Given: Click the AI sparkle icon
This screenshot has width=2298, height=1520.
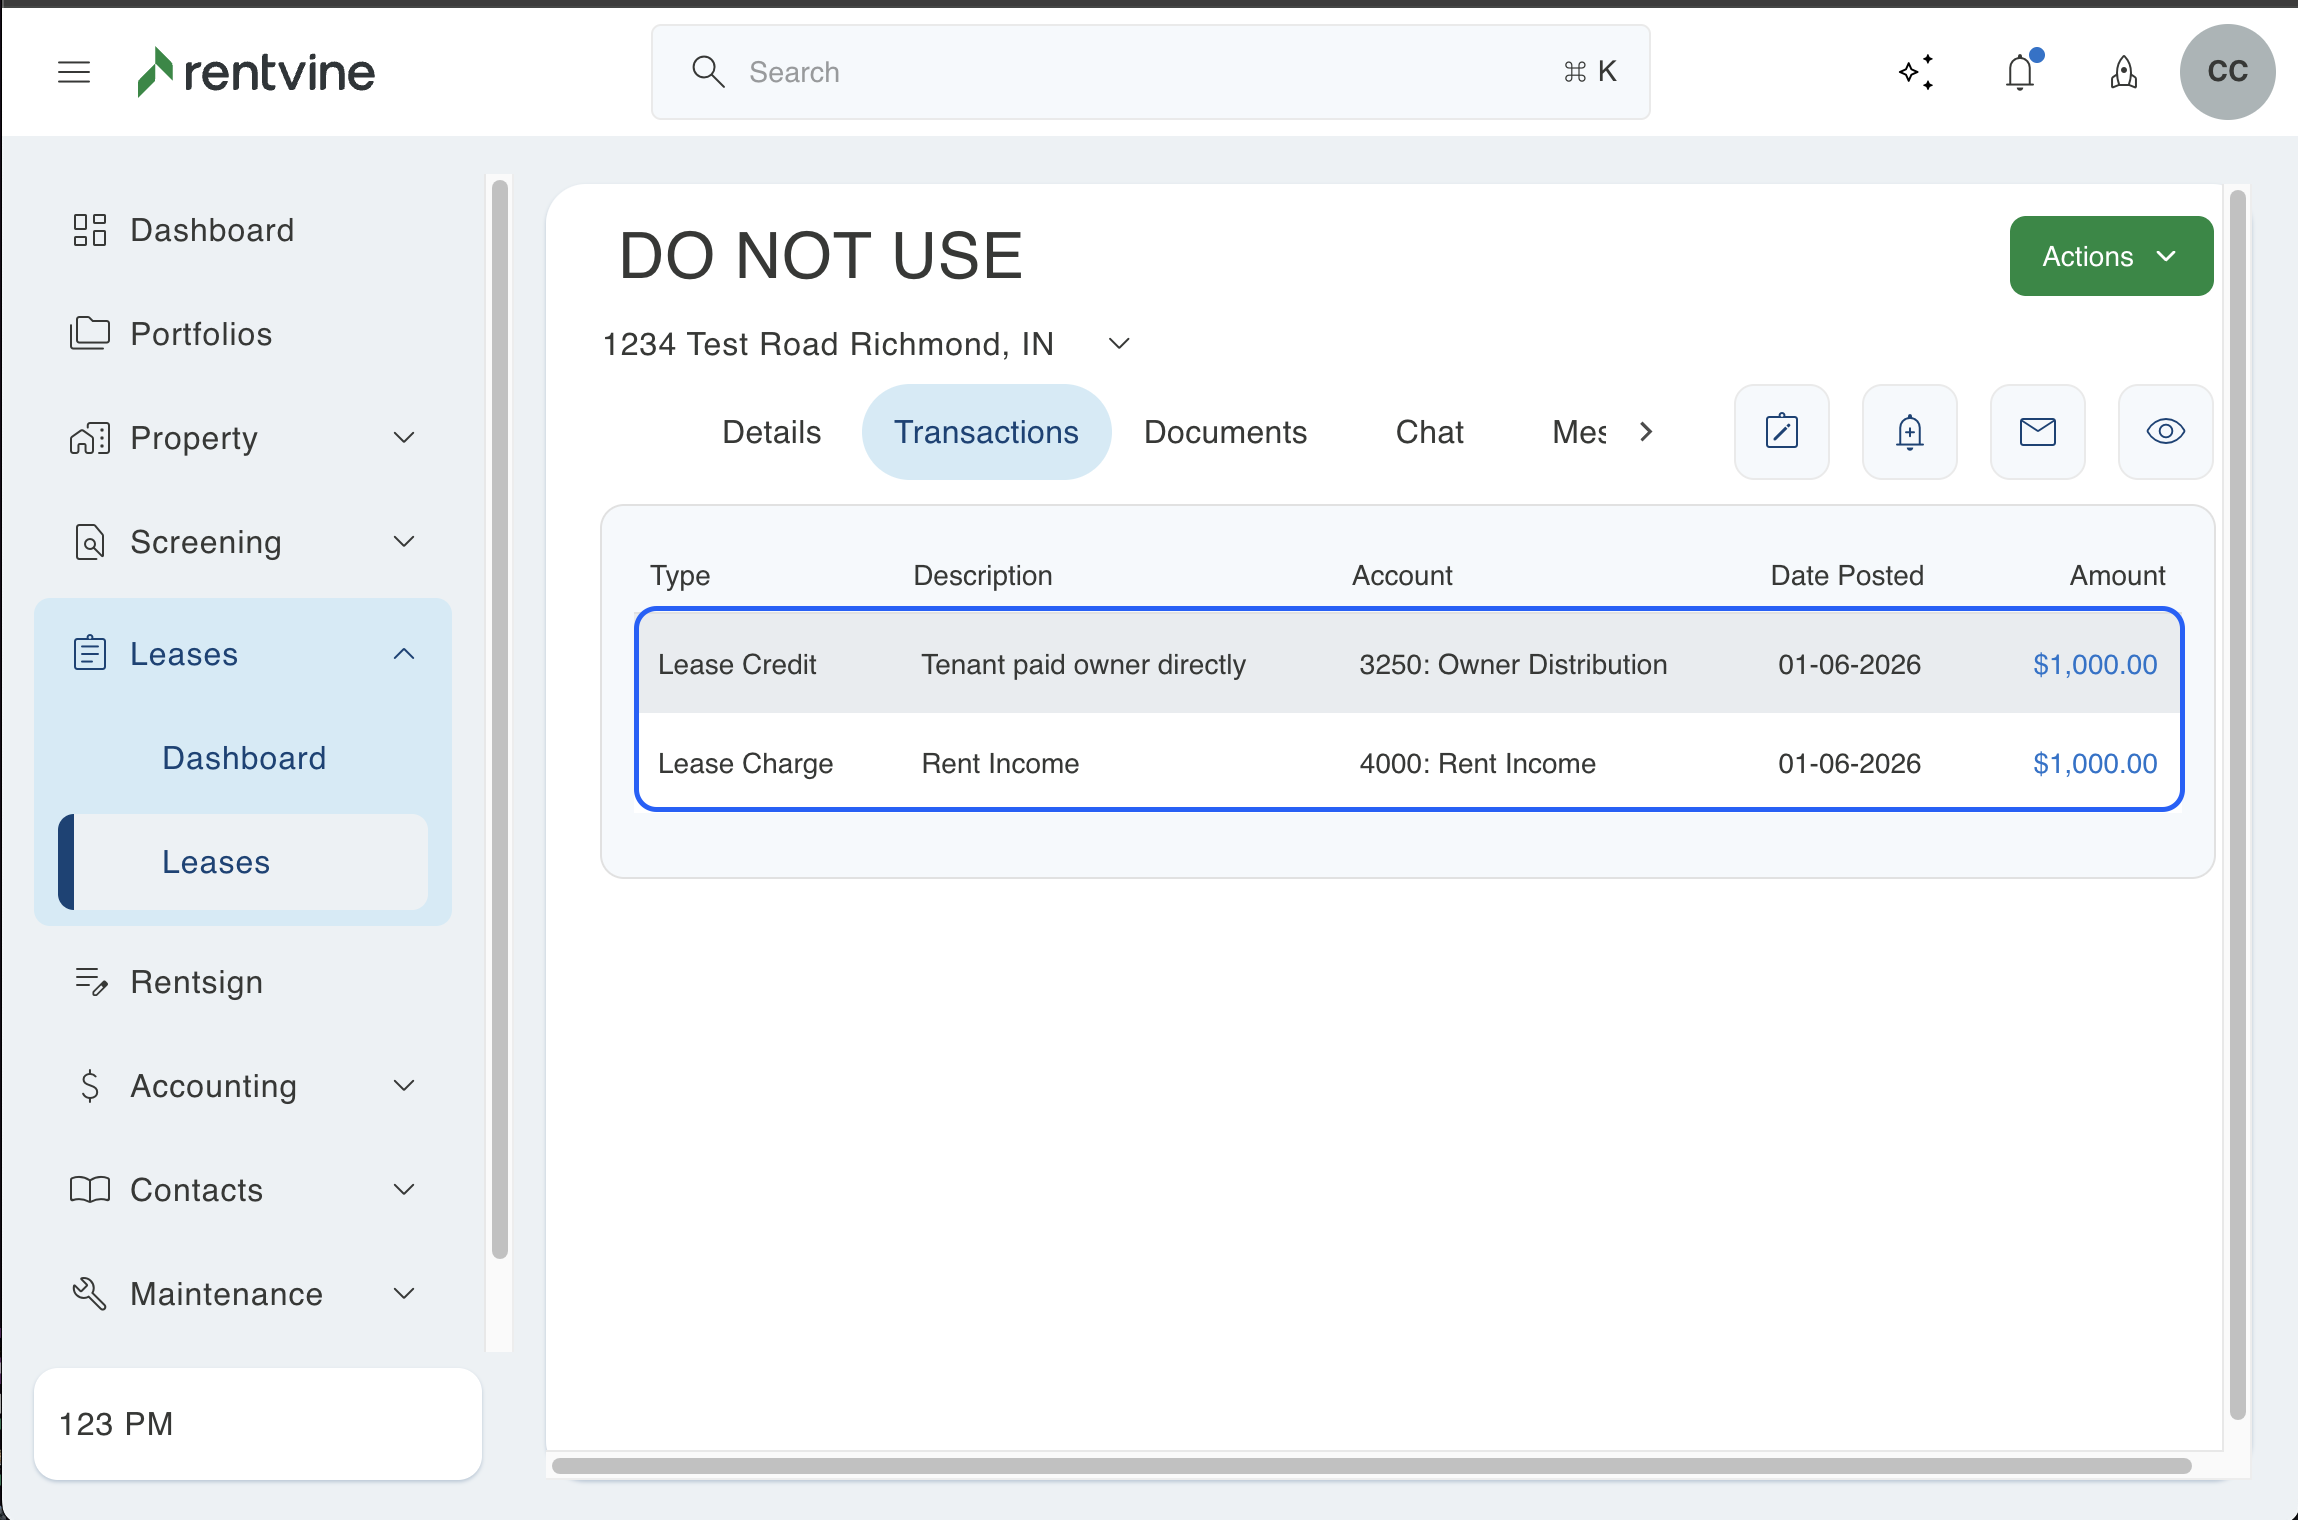Looking at the screenshot, I should [x=1916, y=72].
